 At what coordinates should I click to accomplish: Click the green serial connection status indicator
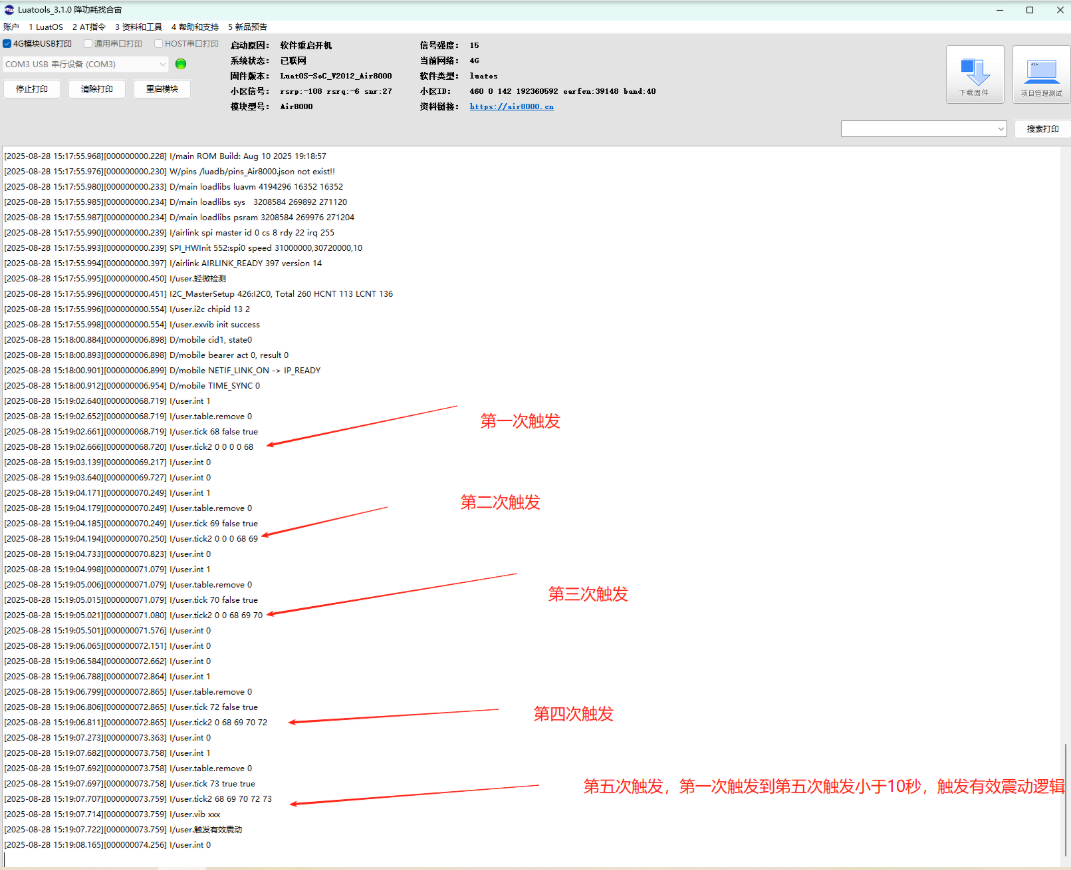[182, 62]
